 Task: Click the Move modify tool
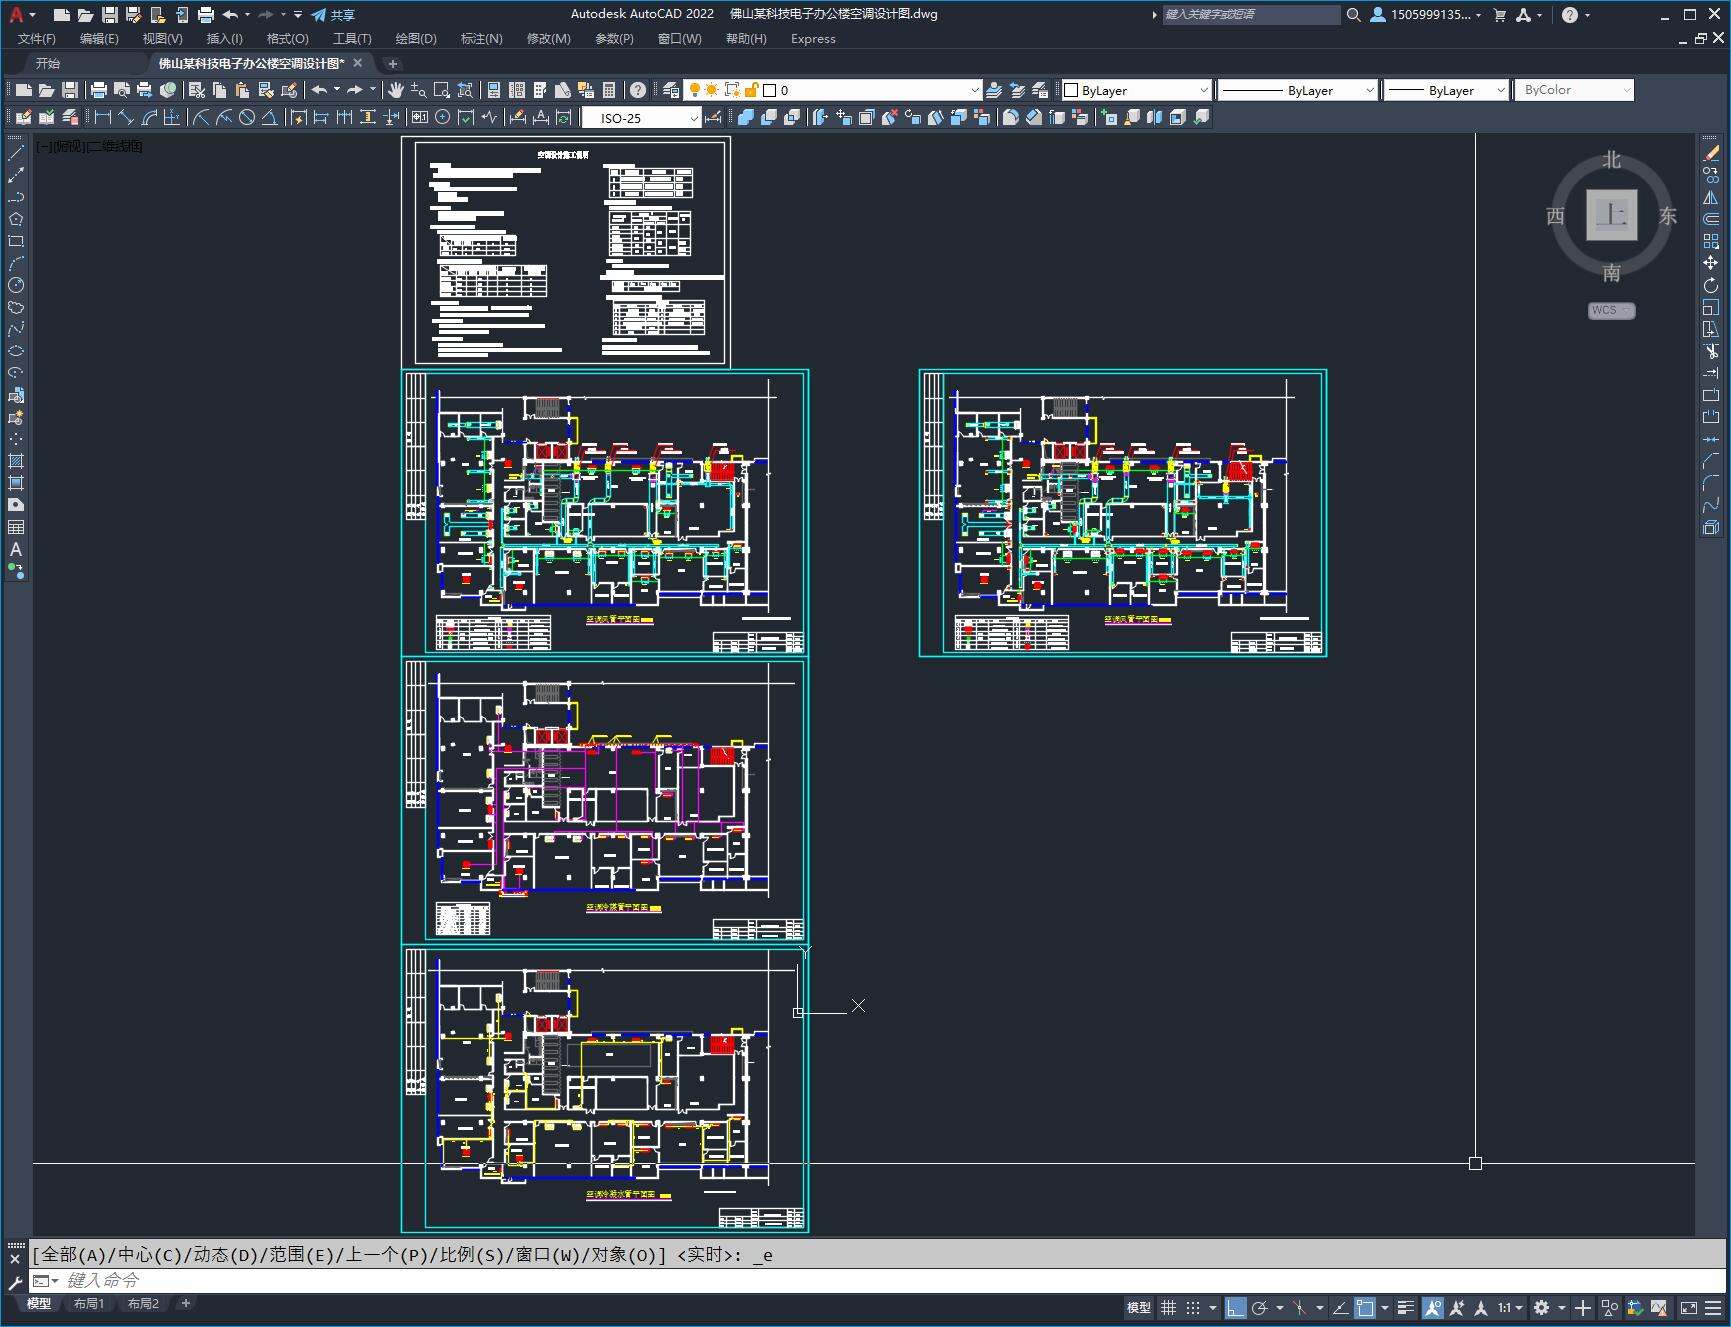pyautogui.click(x=1711, y=263)
